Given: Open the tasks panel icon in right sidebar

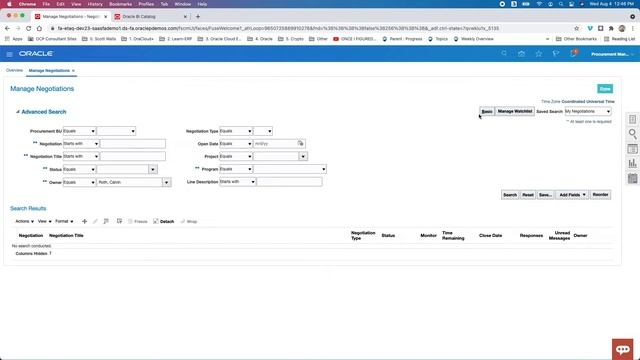Looking at the screenshot, I should 632,119.
